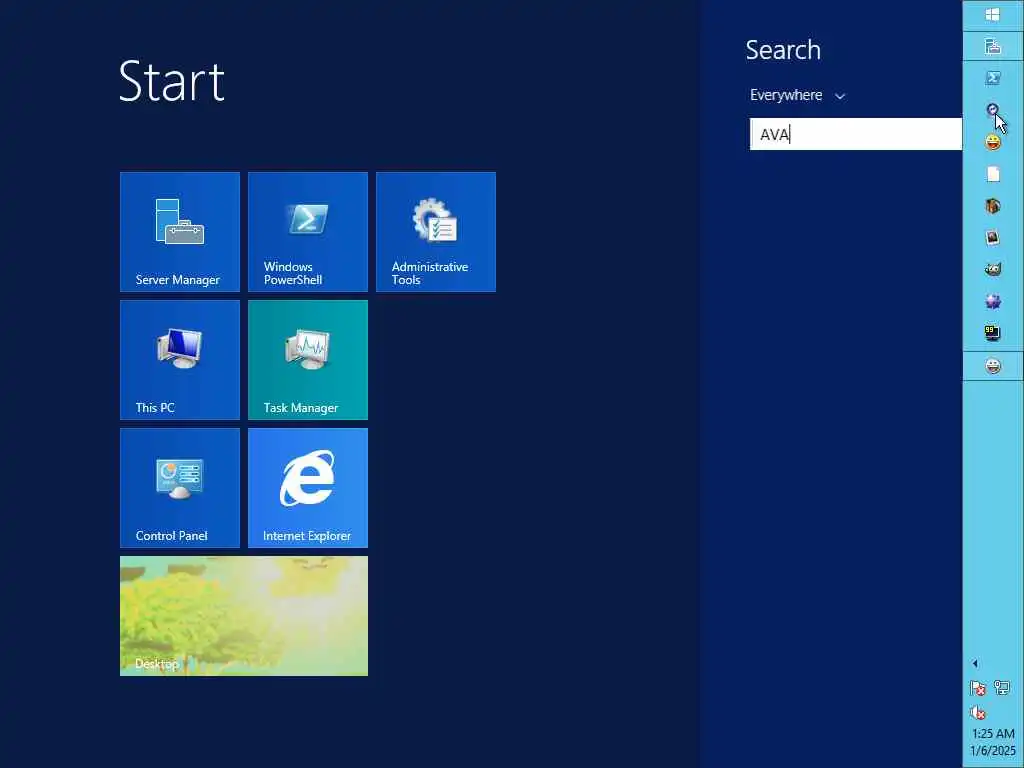The width and height of the screenshot is (1024, 768).
Task: Click the brown box taskbar icon
Action: [993, 206]
